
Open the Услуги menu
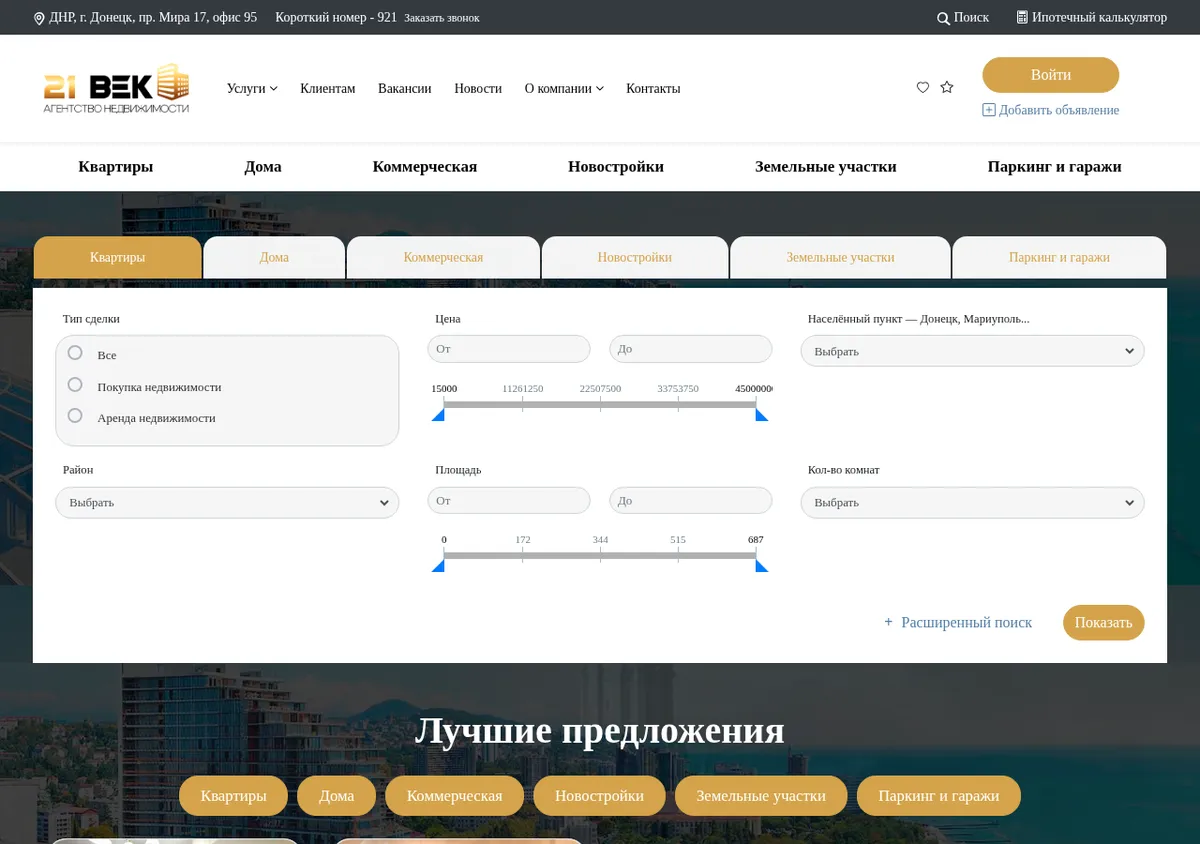pyautogui.click(x=252, y=88)
